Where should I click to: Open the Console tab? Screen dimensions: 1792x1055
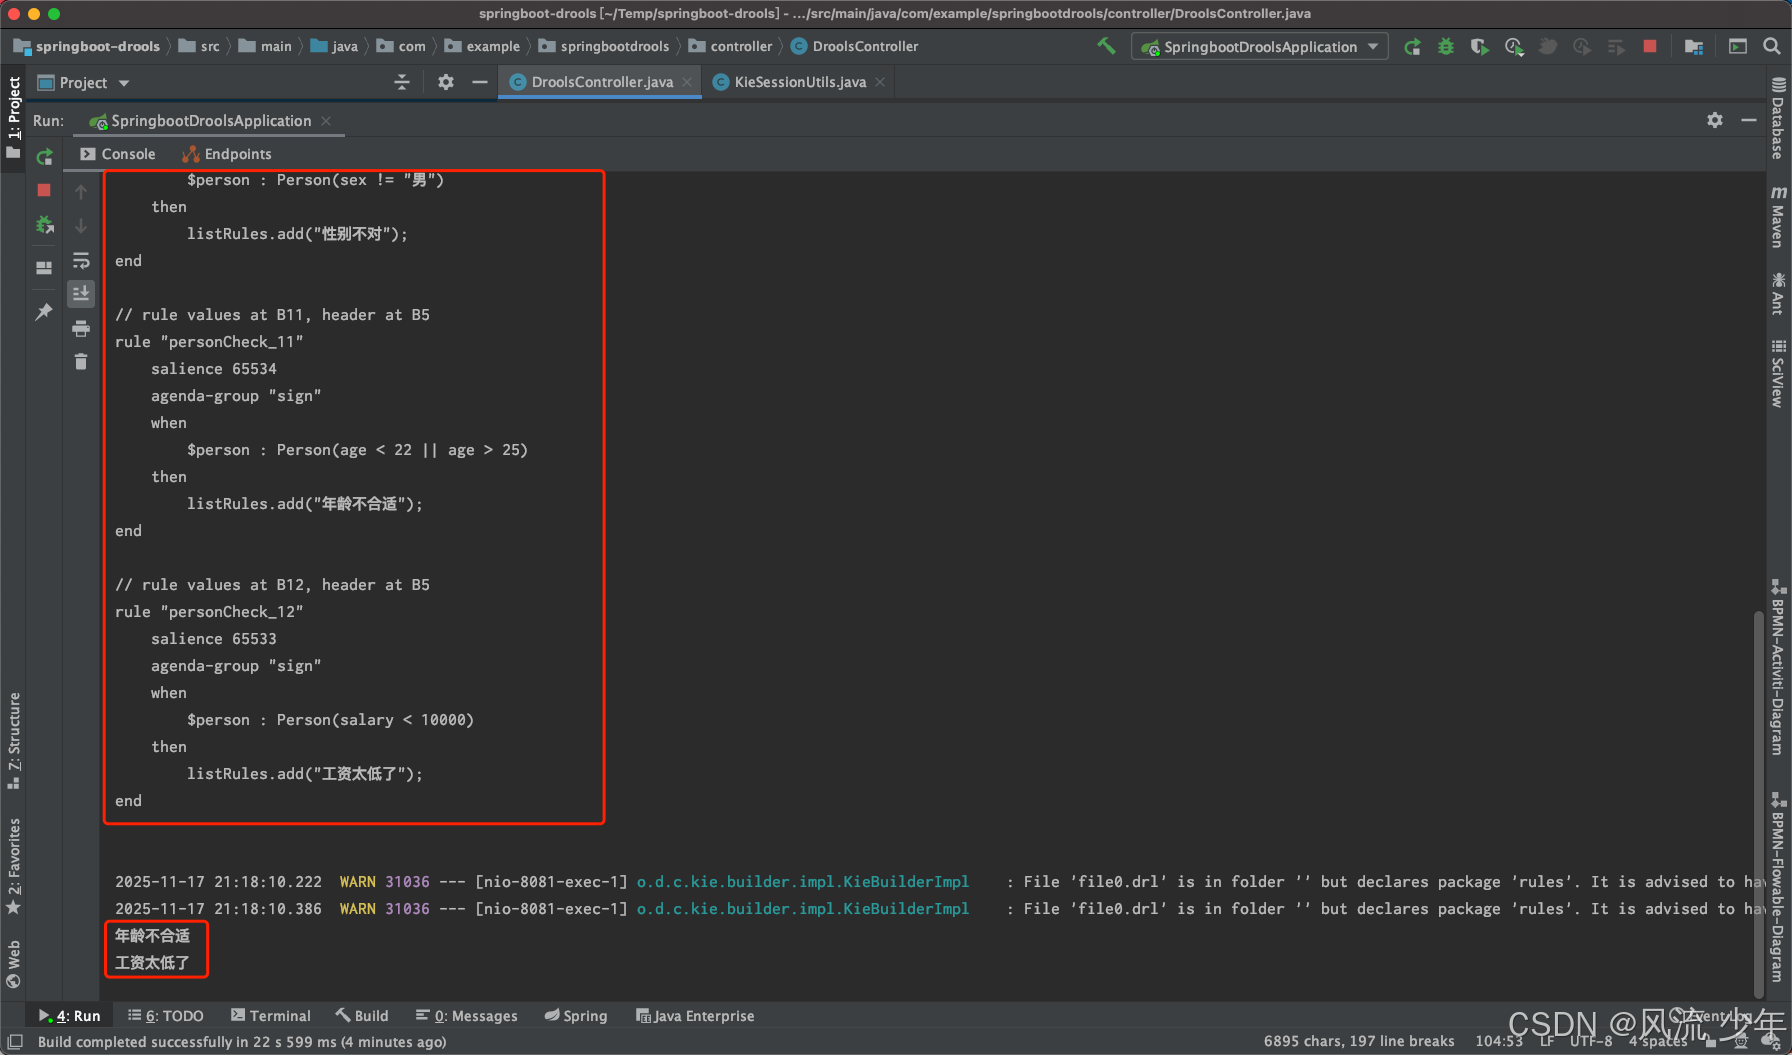tap(118, 154)
